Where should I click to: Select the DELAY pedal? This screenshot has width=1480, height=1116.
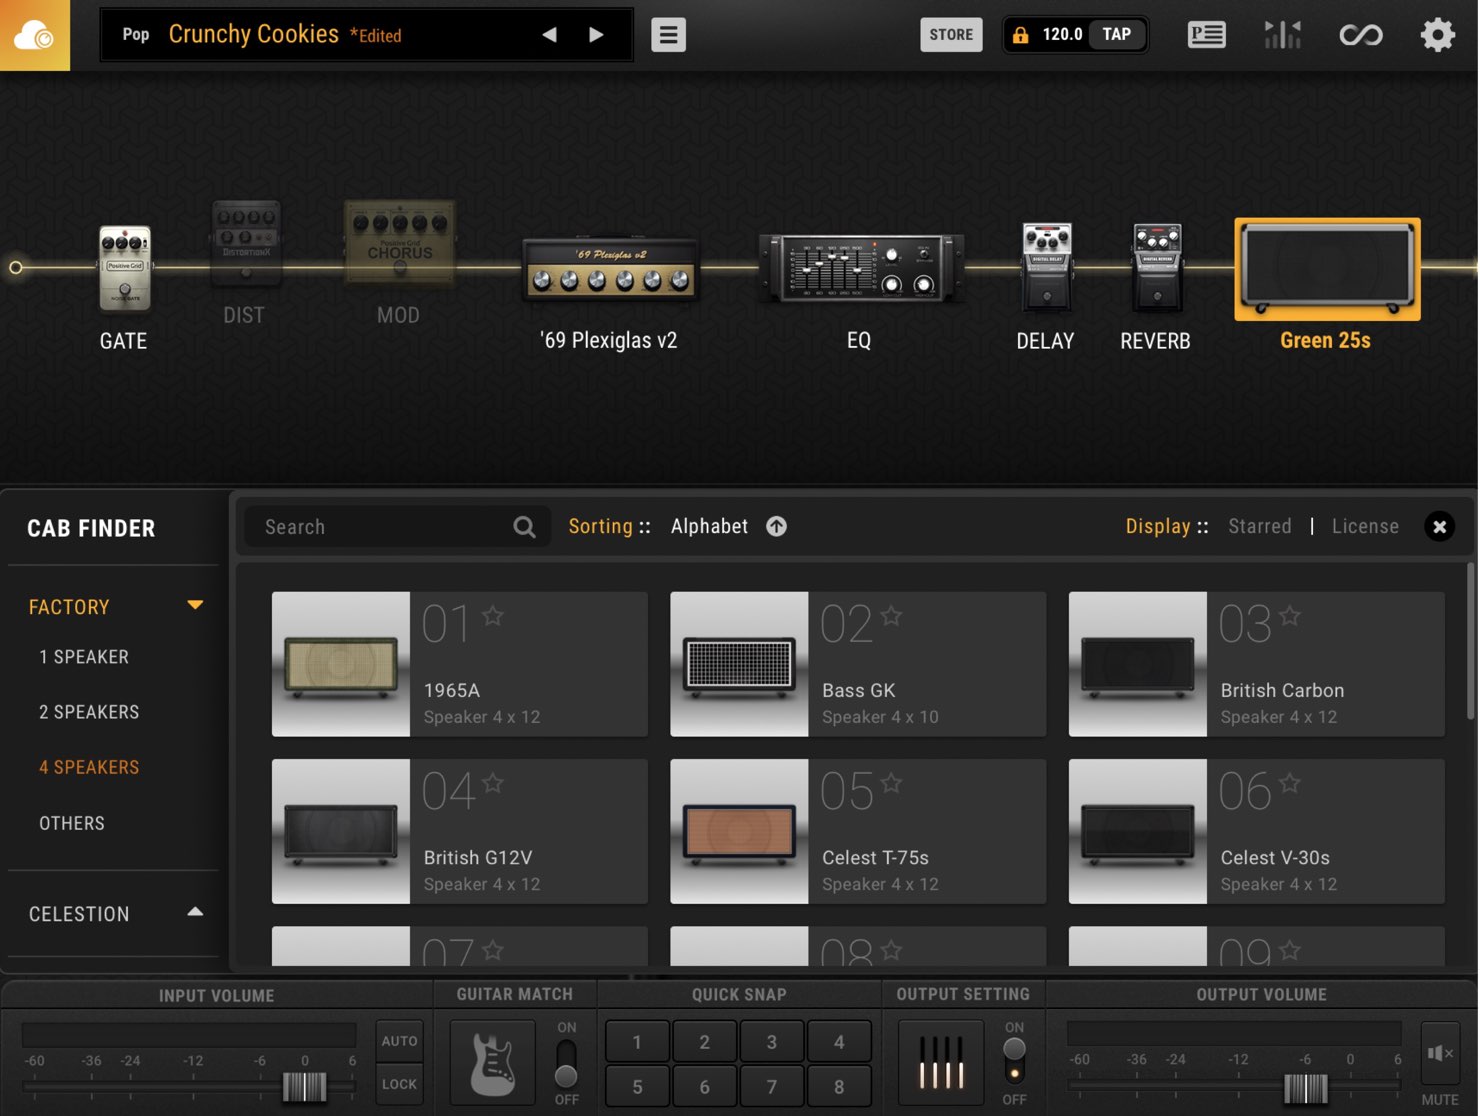coord(1046,266)
